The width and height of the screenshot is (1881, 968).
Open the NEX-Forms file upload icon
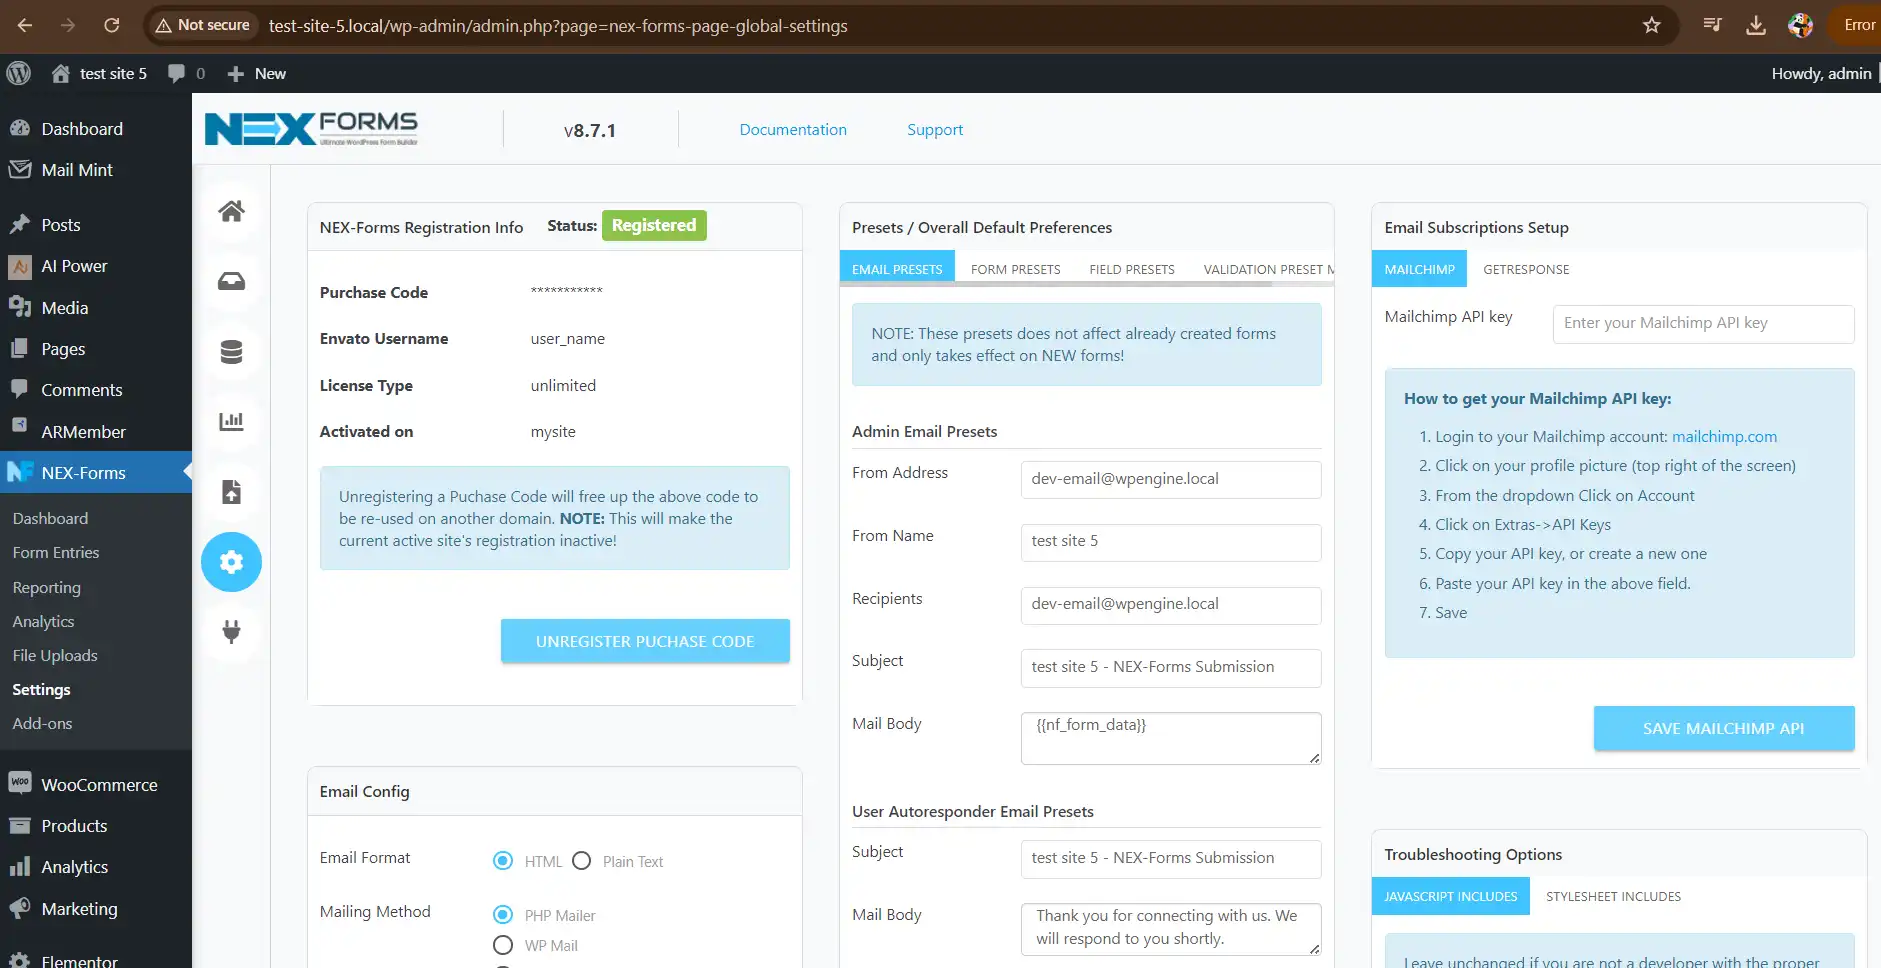pyautogui.click(x=231, y=491)
